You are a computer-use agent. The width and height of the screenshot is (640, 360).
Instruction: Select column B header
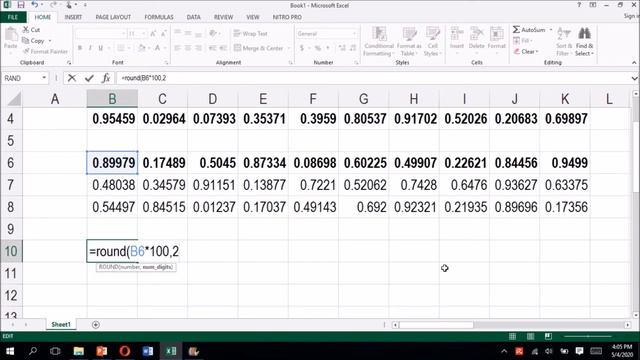(x=112, y=99)
